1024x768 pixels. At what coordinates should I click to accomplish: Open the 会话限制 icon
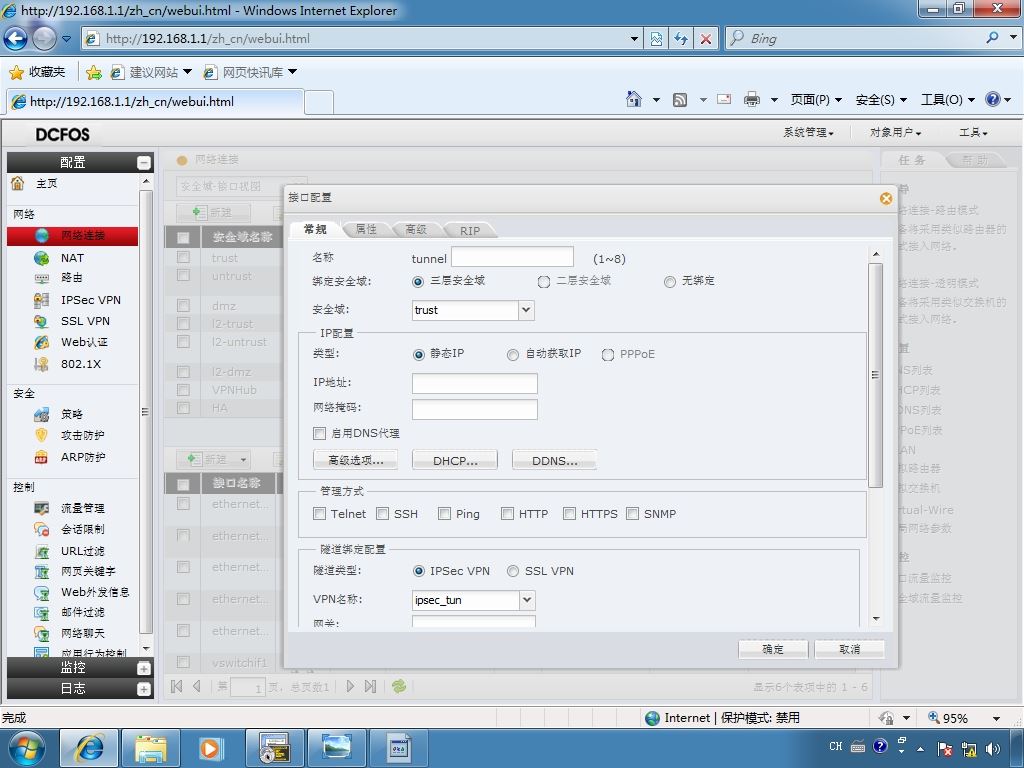41,529
